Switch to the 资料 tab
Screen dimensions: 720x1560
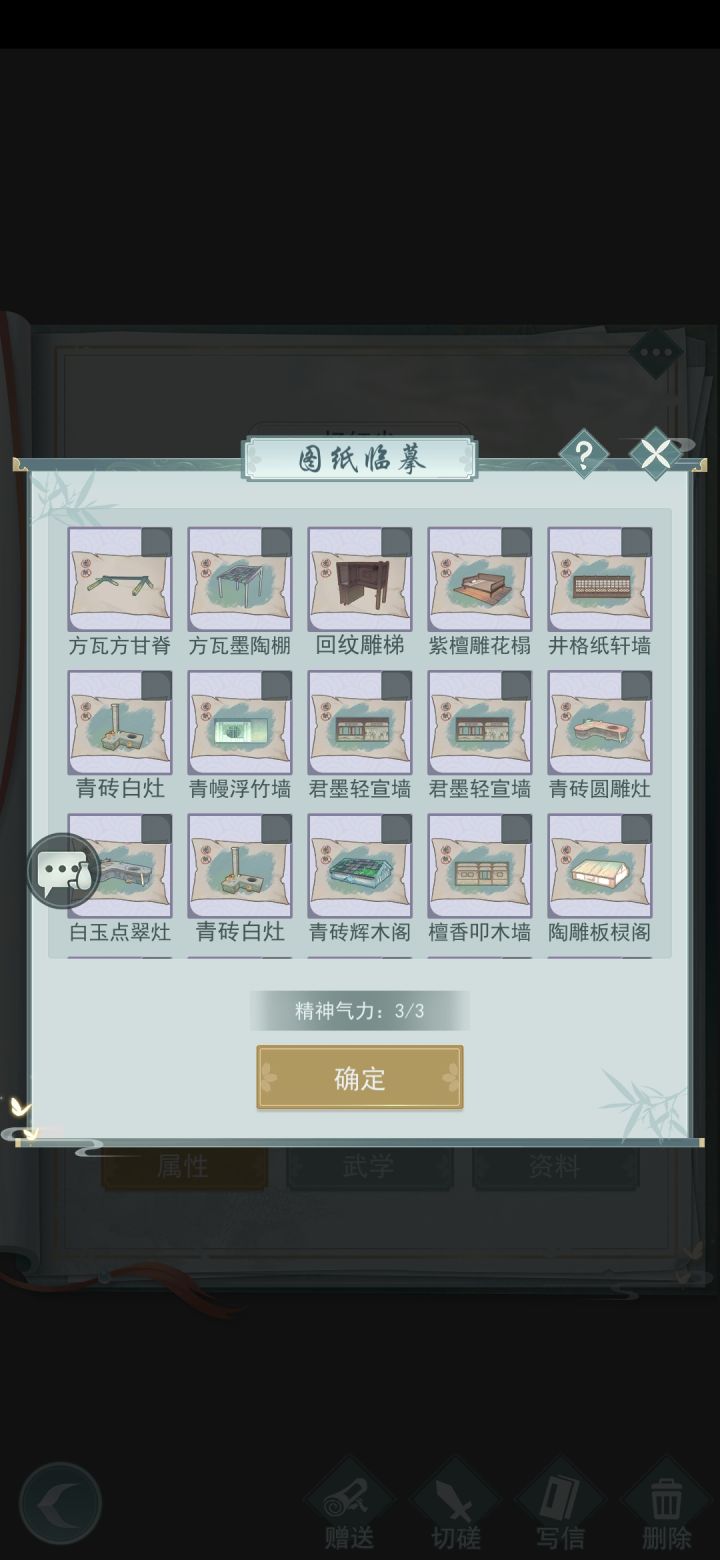tap(554, 1166)
